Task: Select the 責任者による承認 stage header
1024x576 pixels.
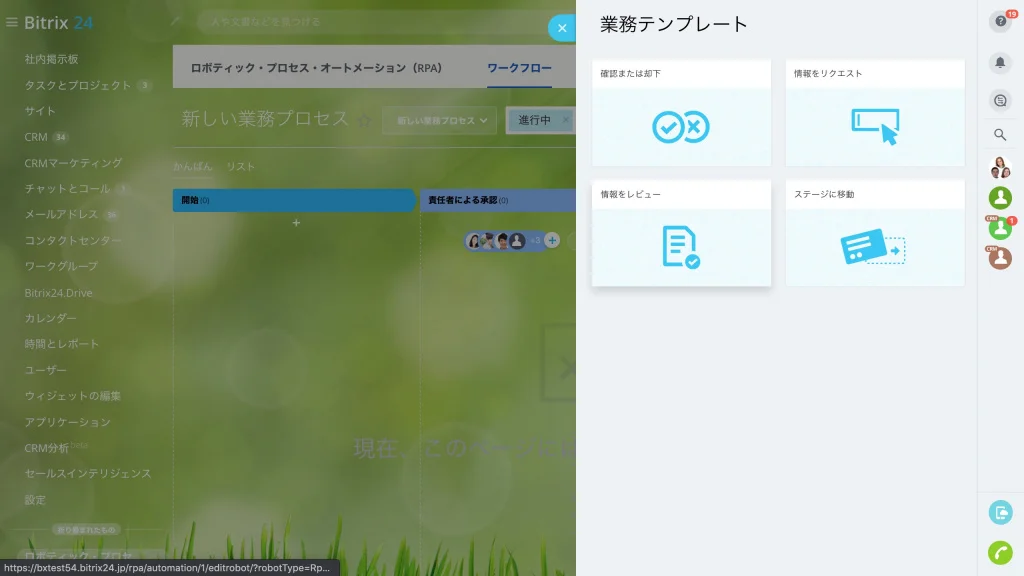Action: tap(498, 200)
